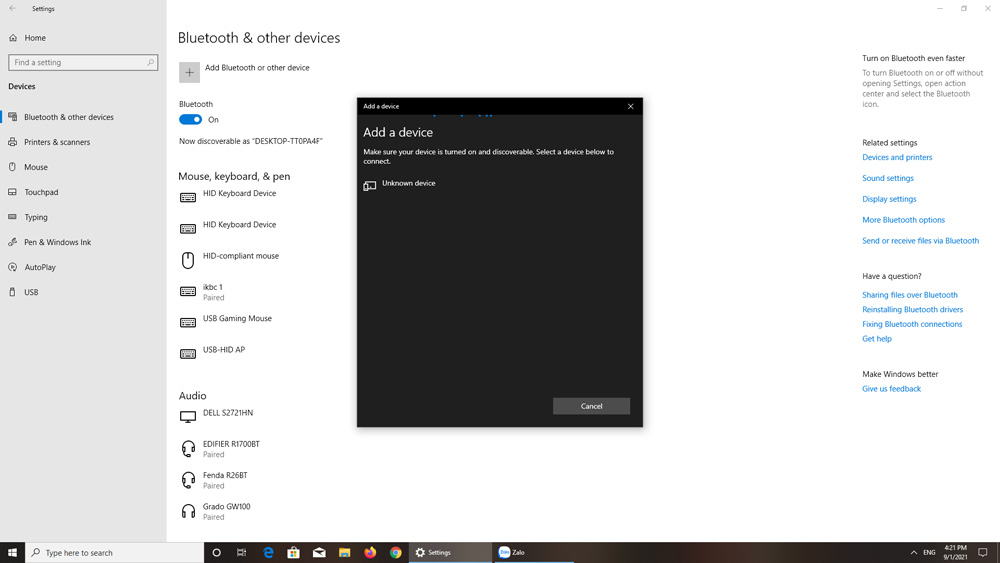
Task: Click the Typing keyboard sidebar icon
Action: click(x=13, y=217)
